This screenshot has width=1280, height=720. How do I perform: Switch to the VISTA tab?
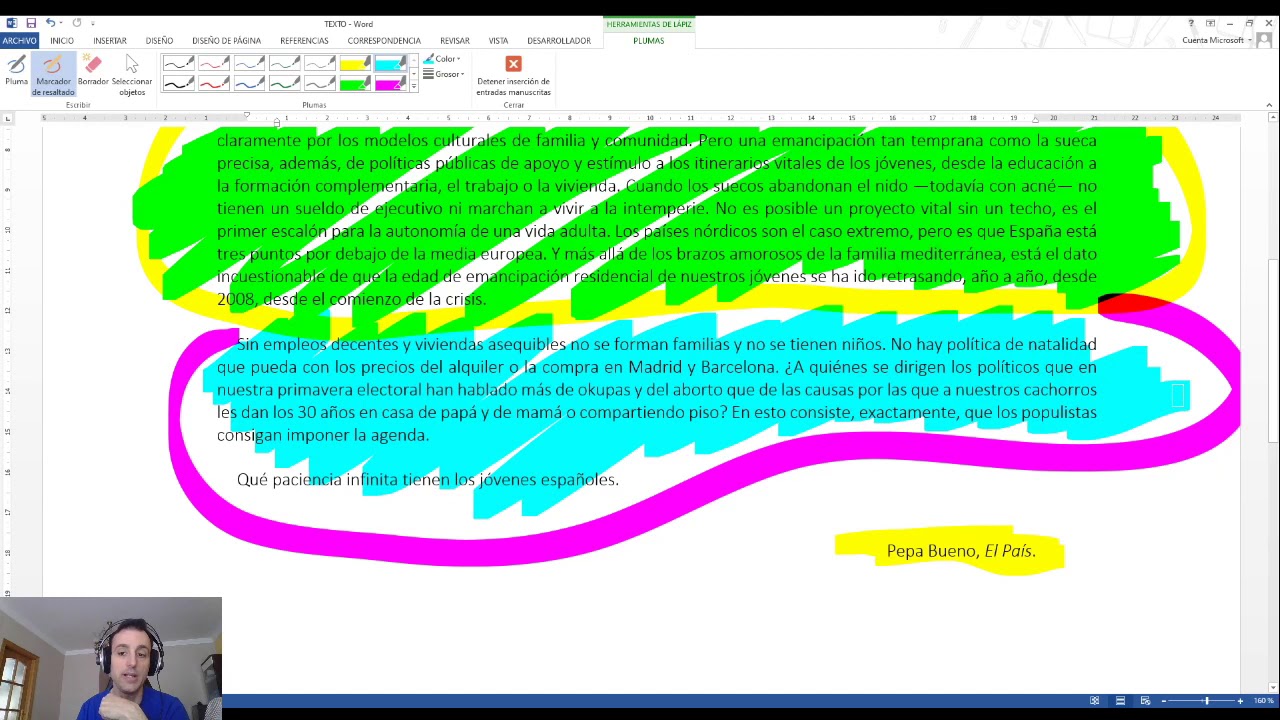498,41
